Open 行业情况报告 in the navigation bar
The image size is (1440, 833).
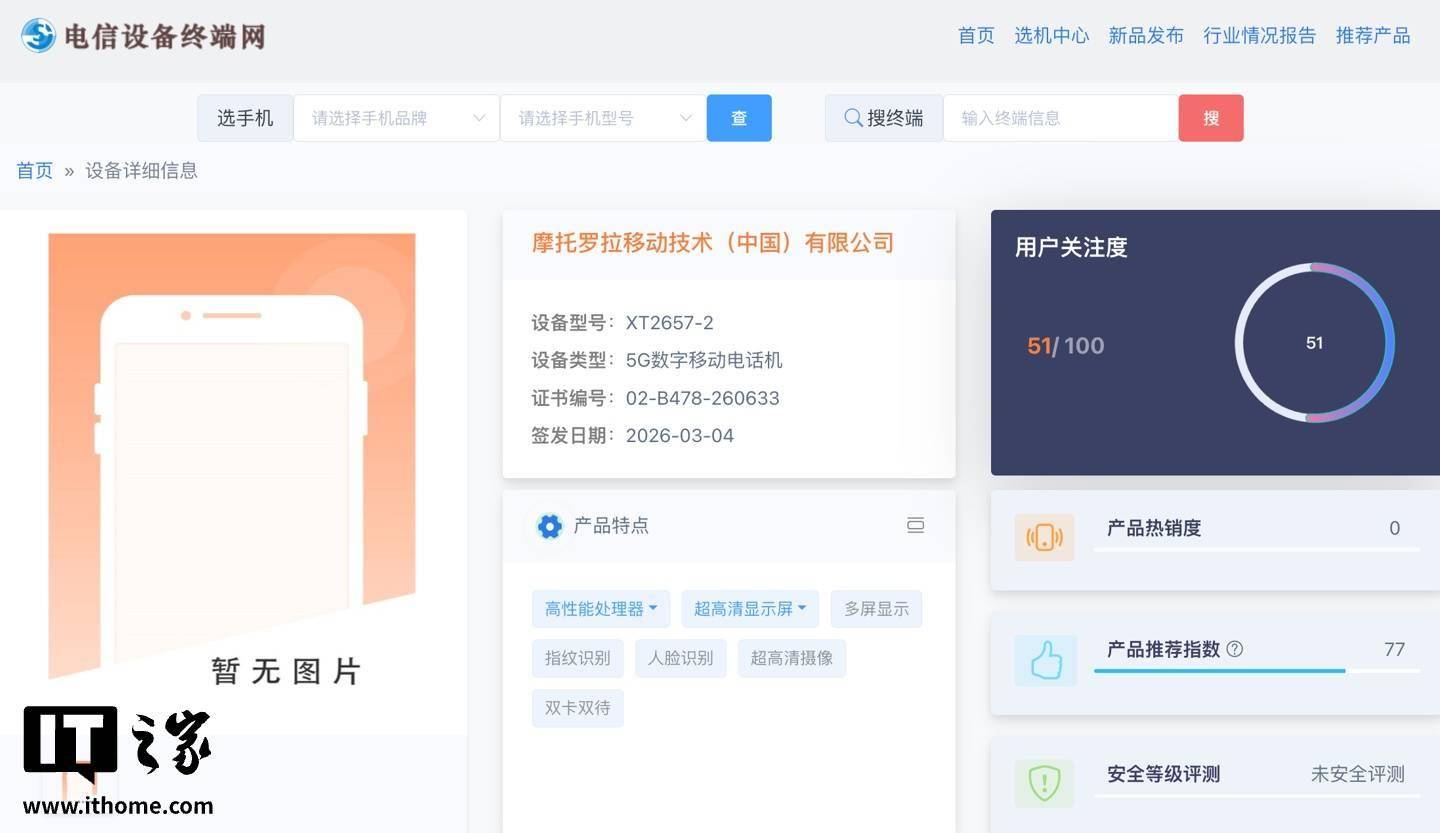pyautogui.click(x=1259, y=36)
